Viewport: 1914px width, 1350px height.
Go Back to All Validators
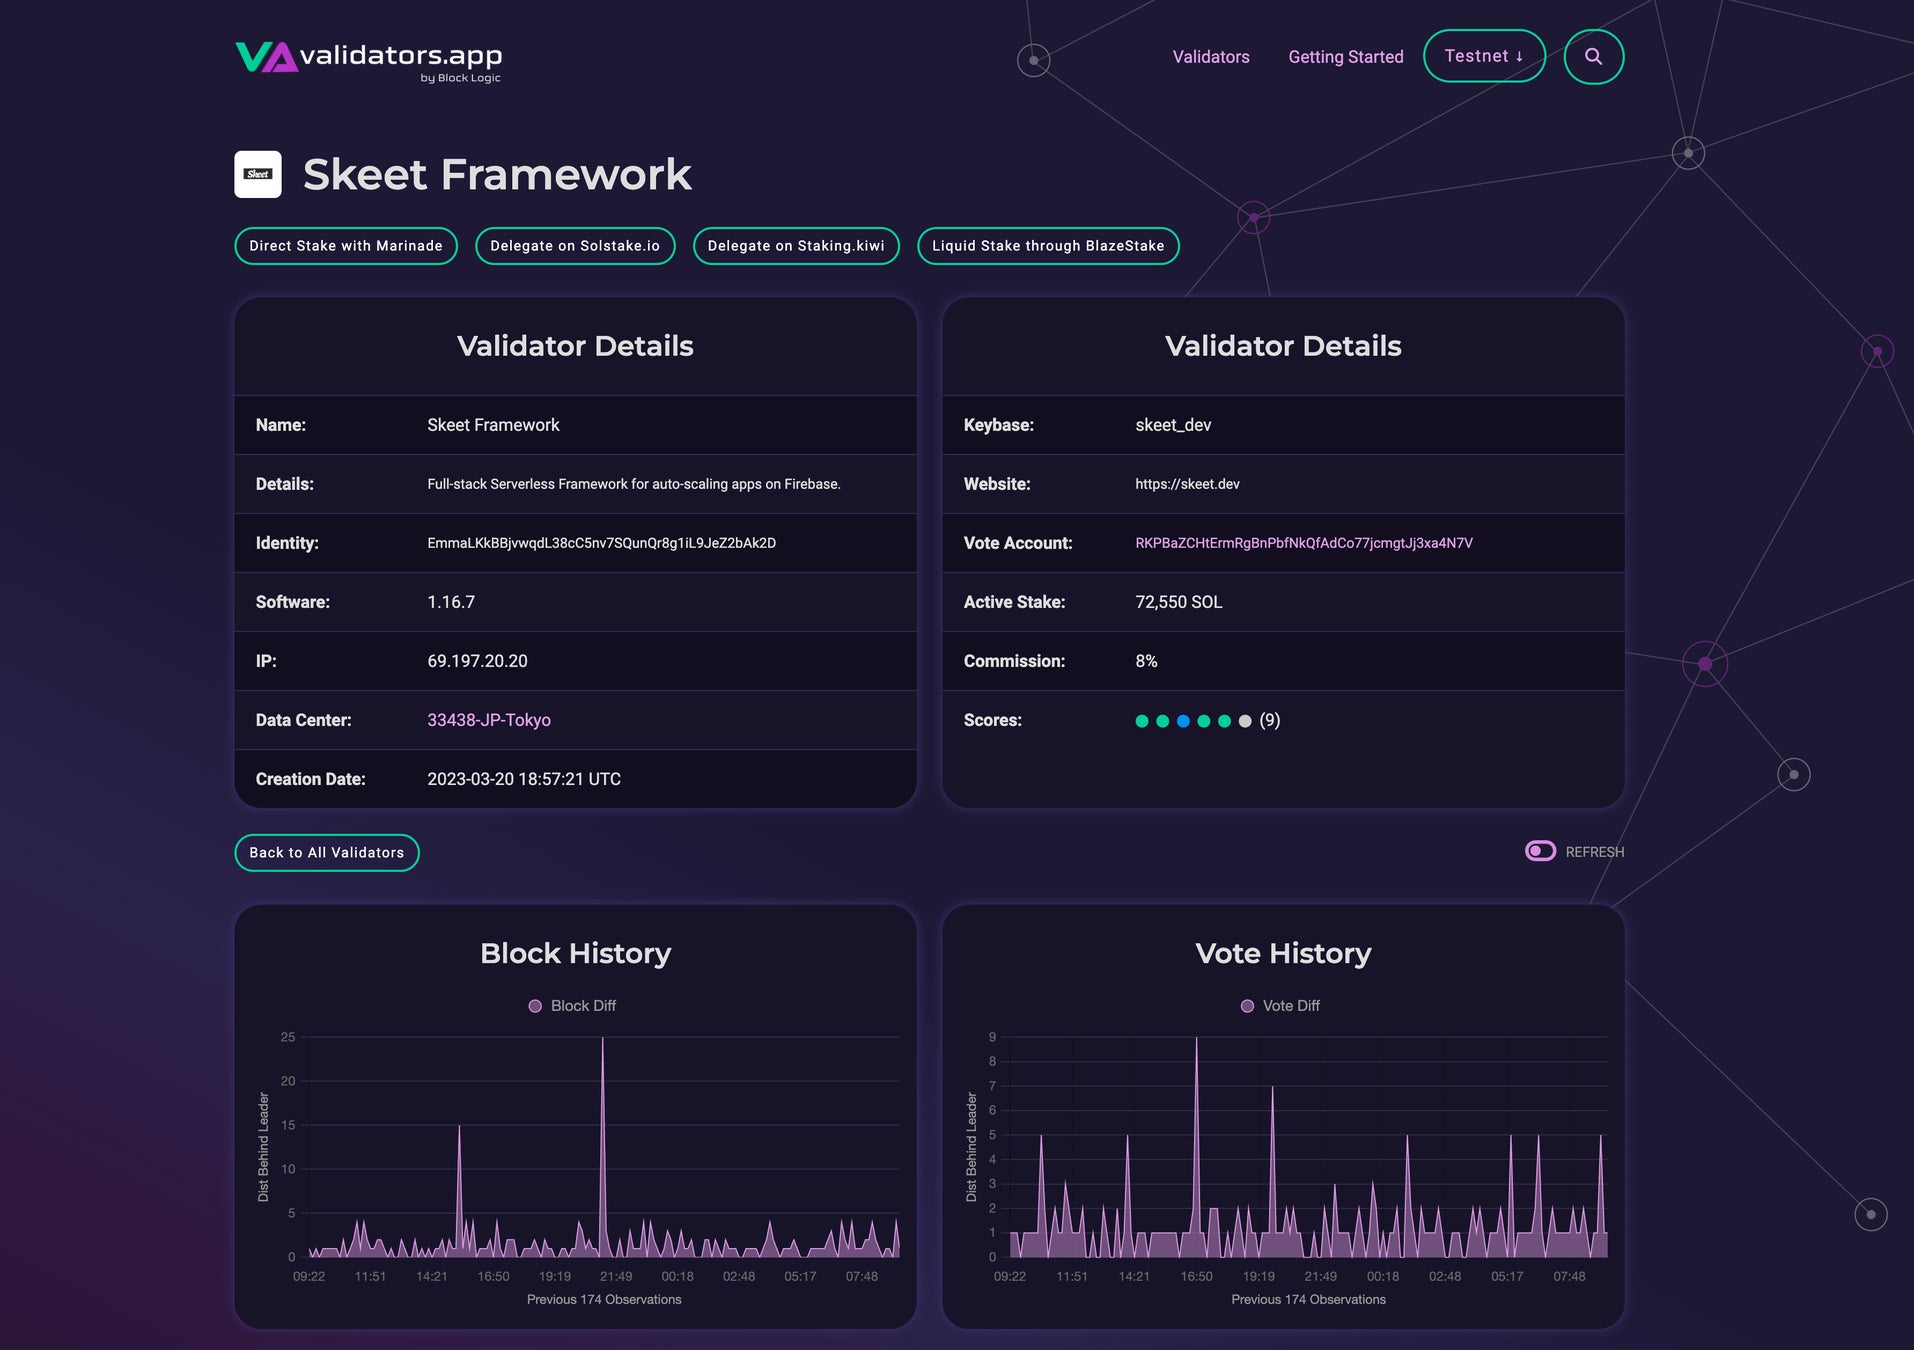click(327, 853)
